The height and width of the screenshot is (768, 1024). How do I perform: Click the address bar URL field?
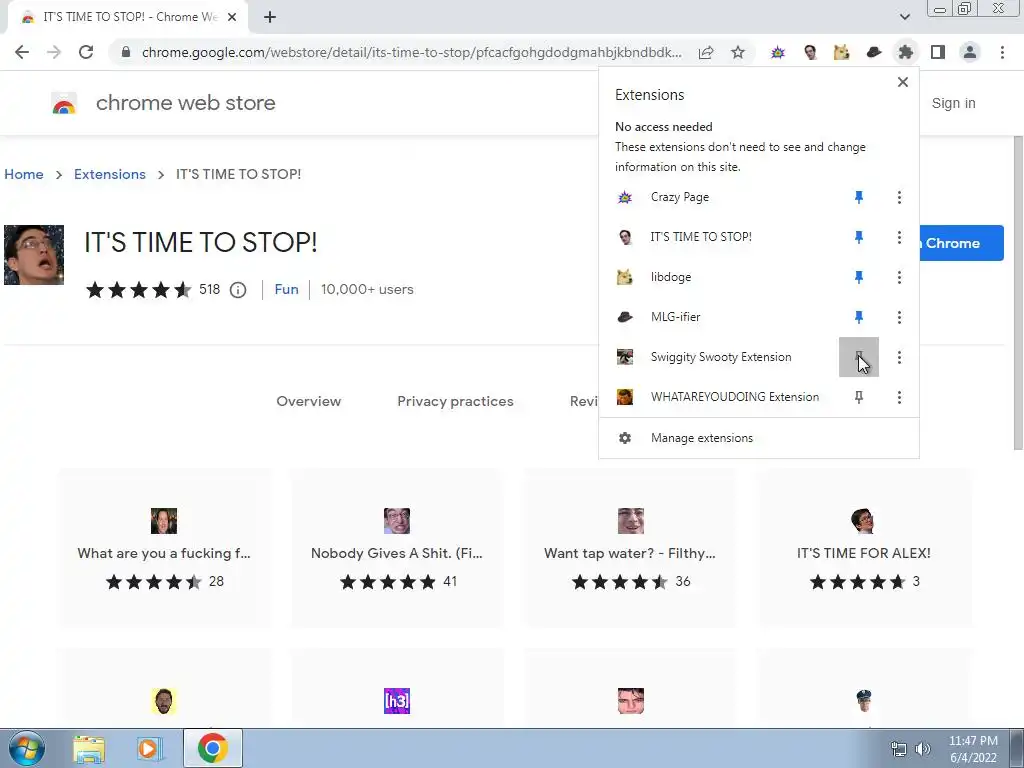[x=411, y=52]
